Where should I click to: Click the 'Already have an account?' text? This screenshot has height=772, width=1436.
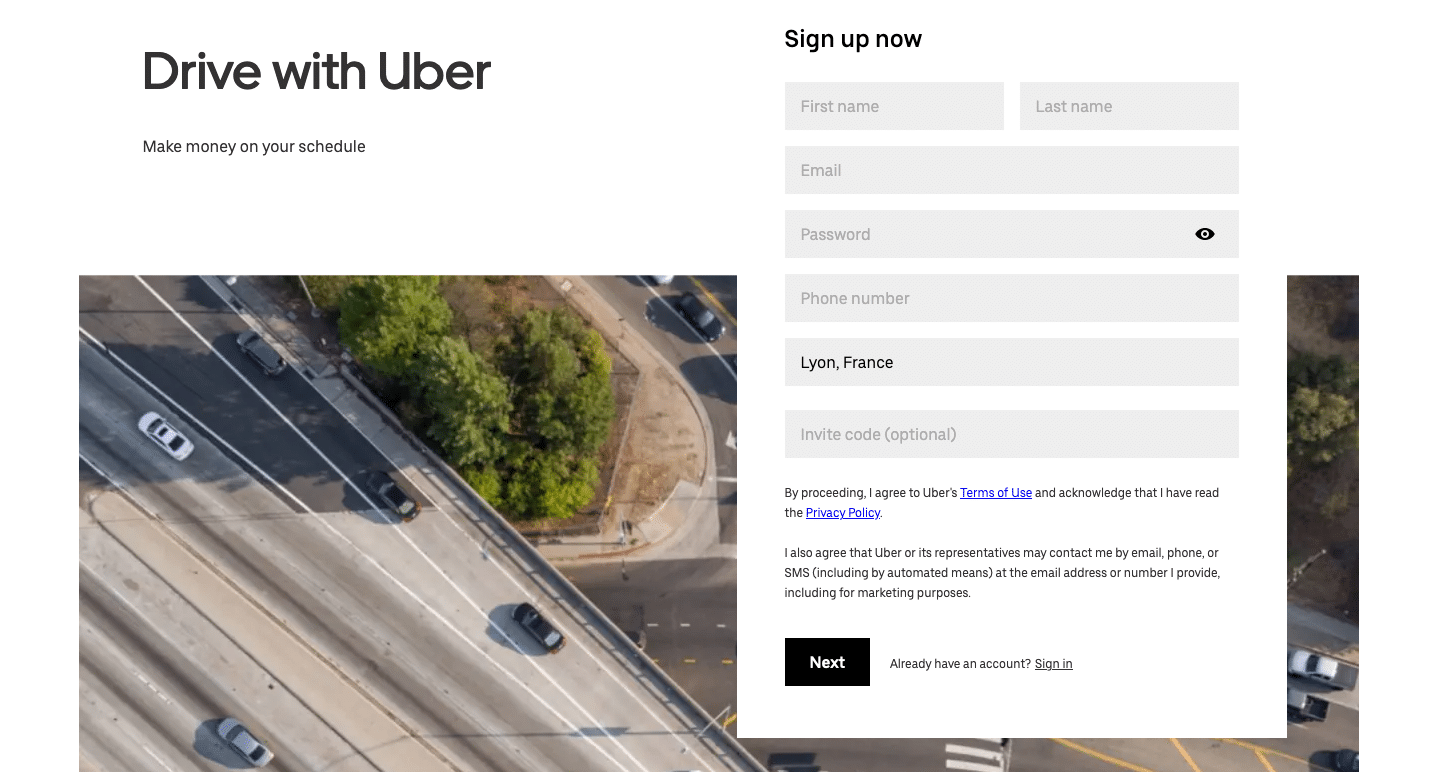tap(960, 664)
